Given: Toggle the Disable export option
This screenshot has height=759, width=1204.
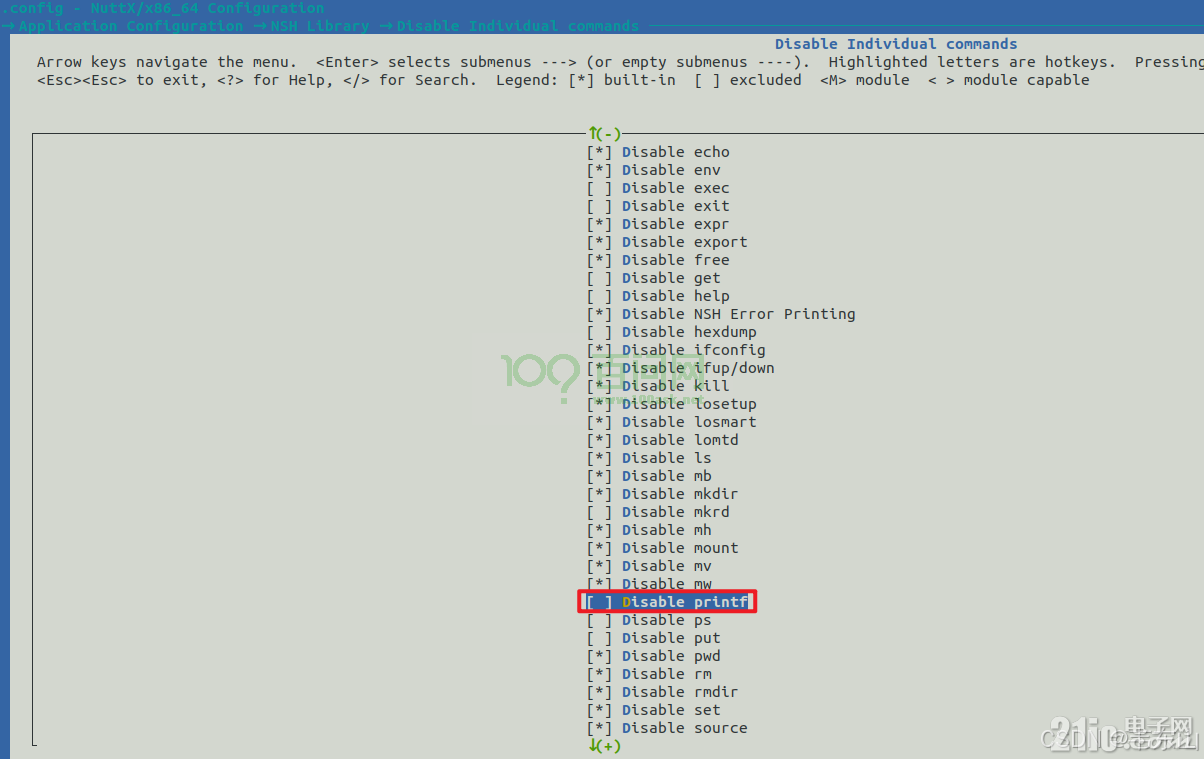Looking at the screenshot, I should (667, 242).
